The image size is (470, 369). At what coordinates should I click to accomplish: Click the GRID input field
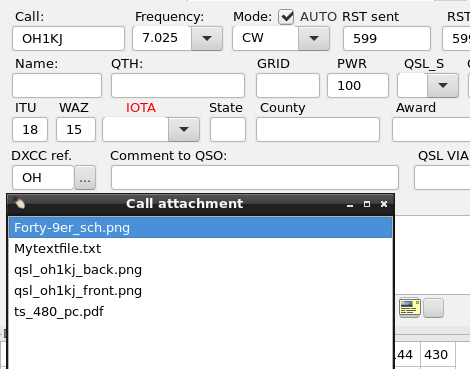(x=288, y=86)
